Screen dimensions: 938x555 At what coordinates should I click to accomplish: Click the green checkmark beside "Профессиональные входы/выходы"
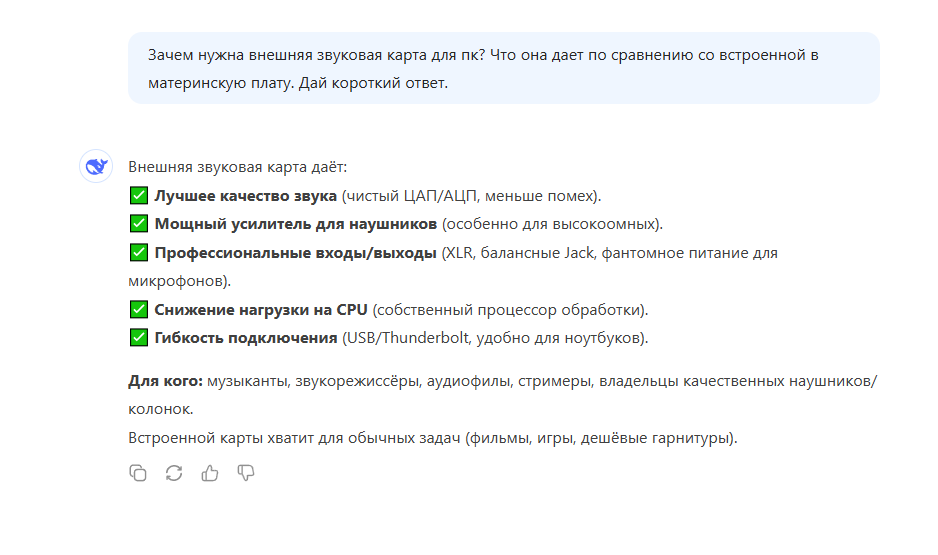coord(139,253)
